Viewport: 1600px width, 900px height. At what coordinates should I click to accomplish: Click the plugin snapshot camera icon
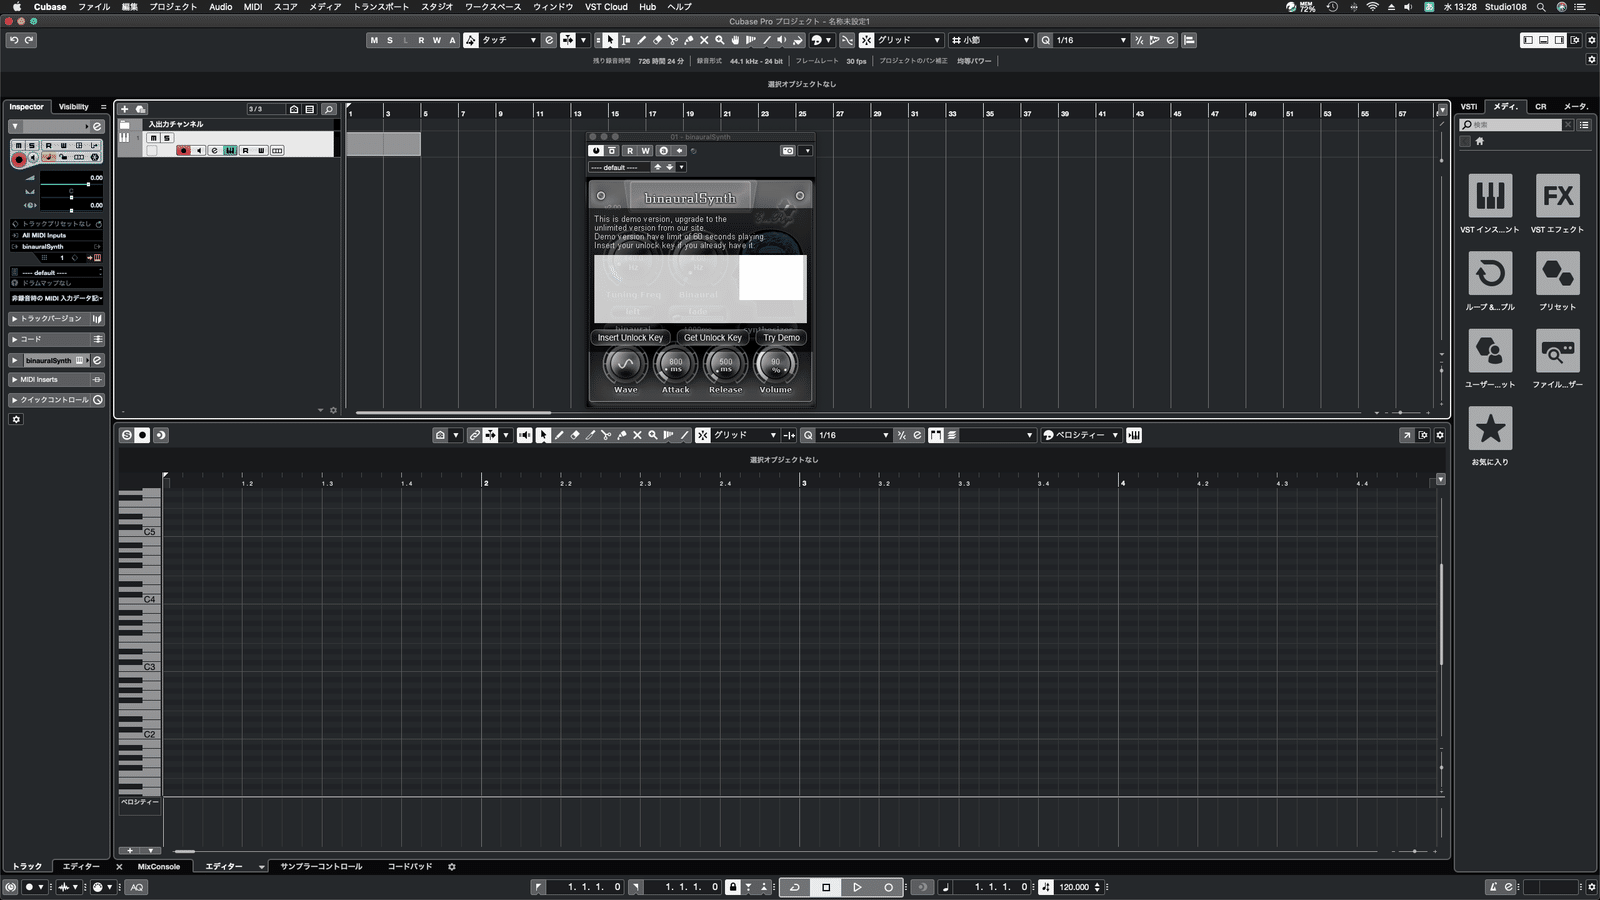[788, 151]
